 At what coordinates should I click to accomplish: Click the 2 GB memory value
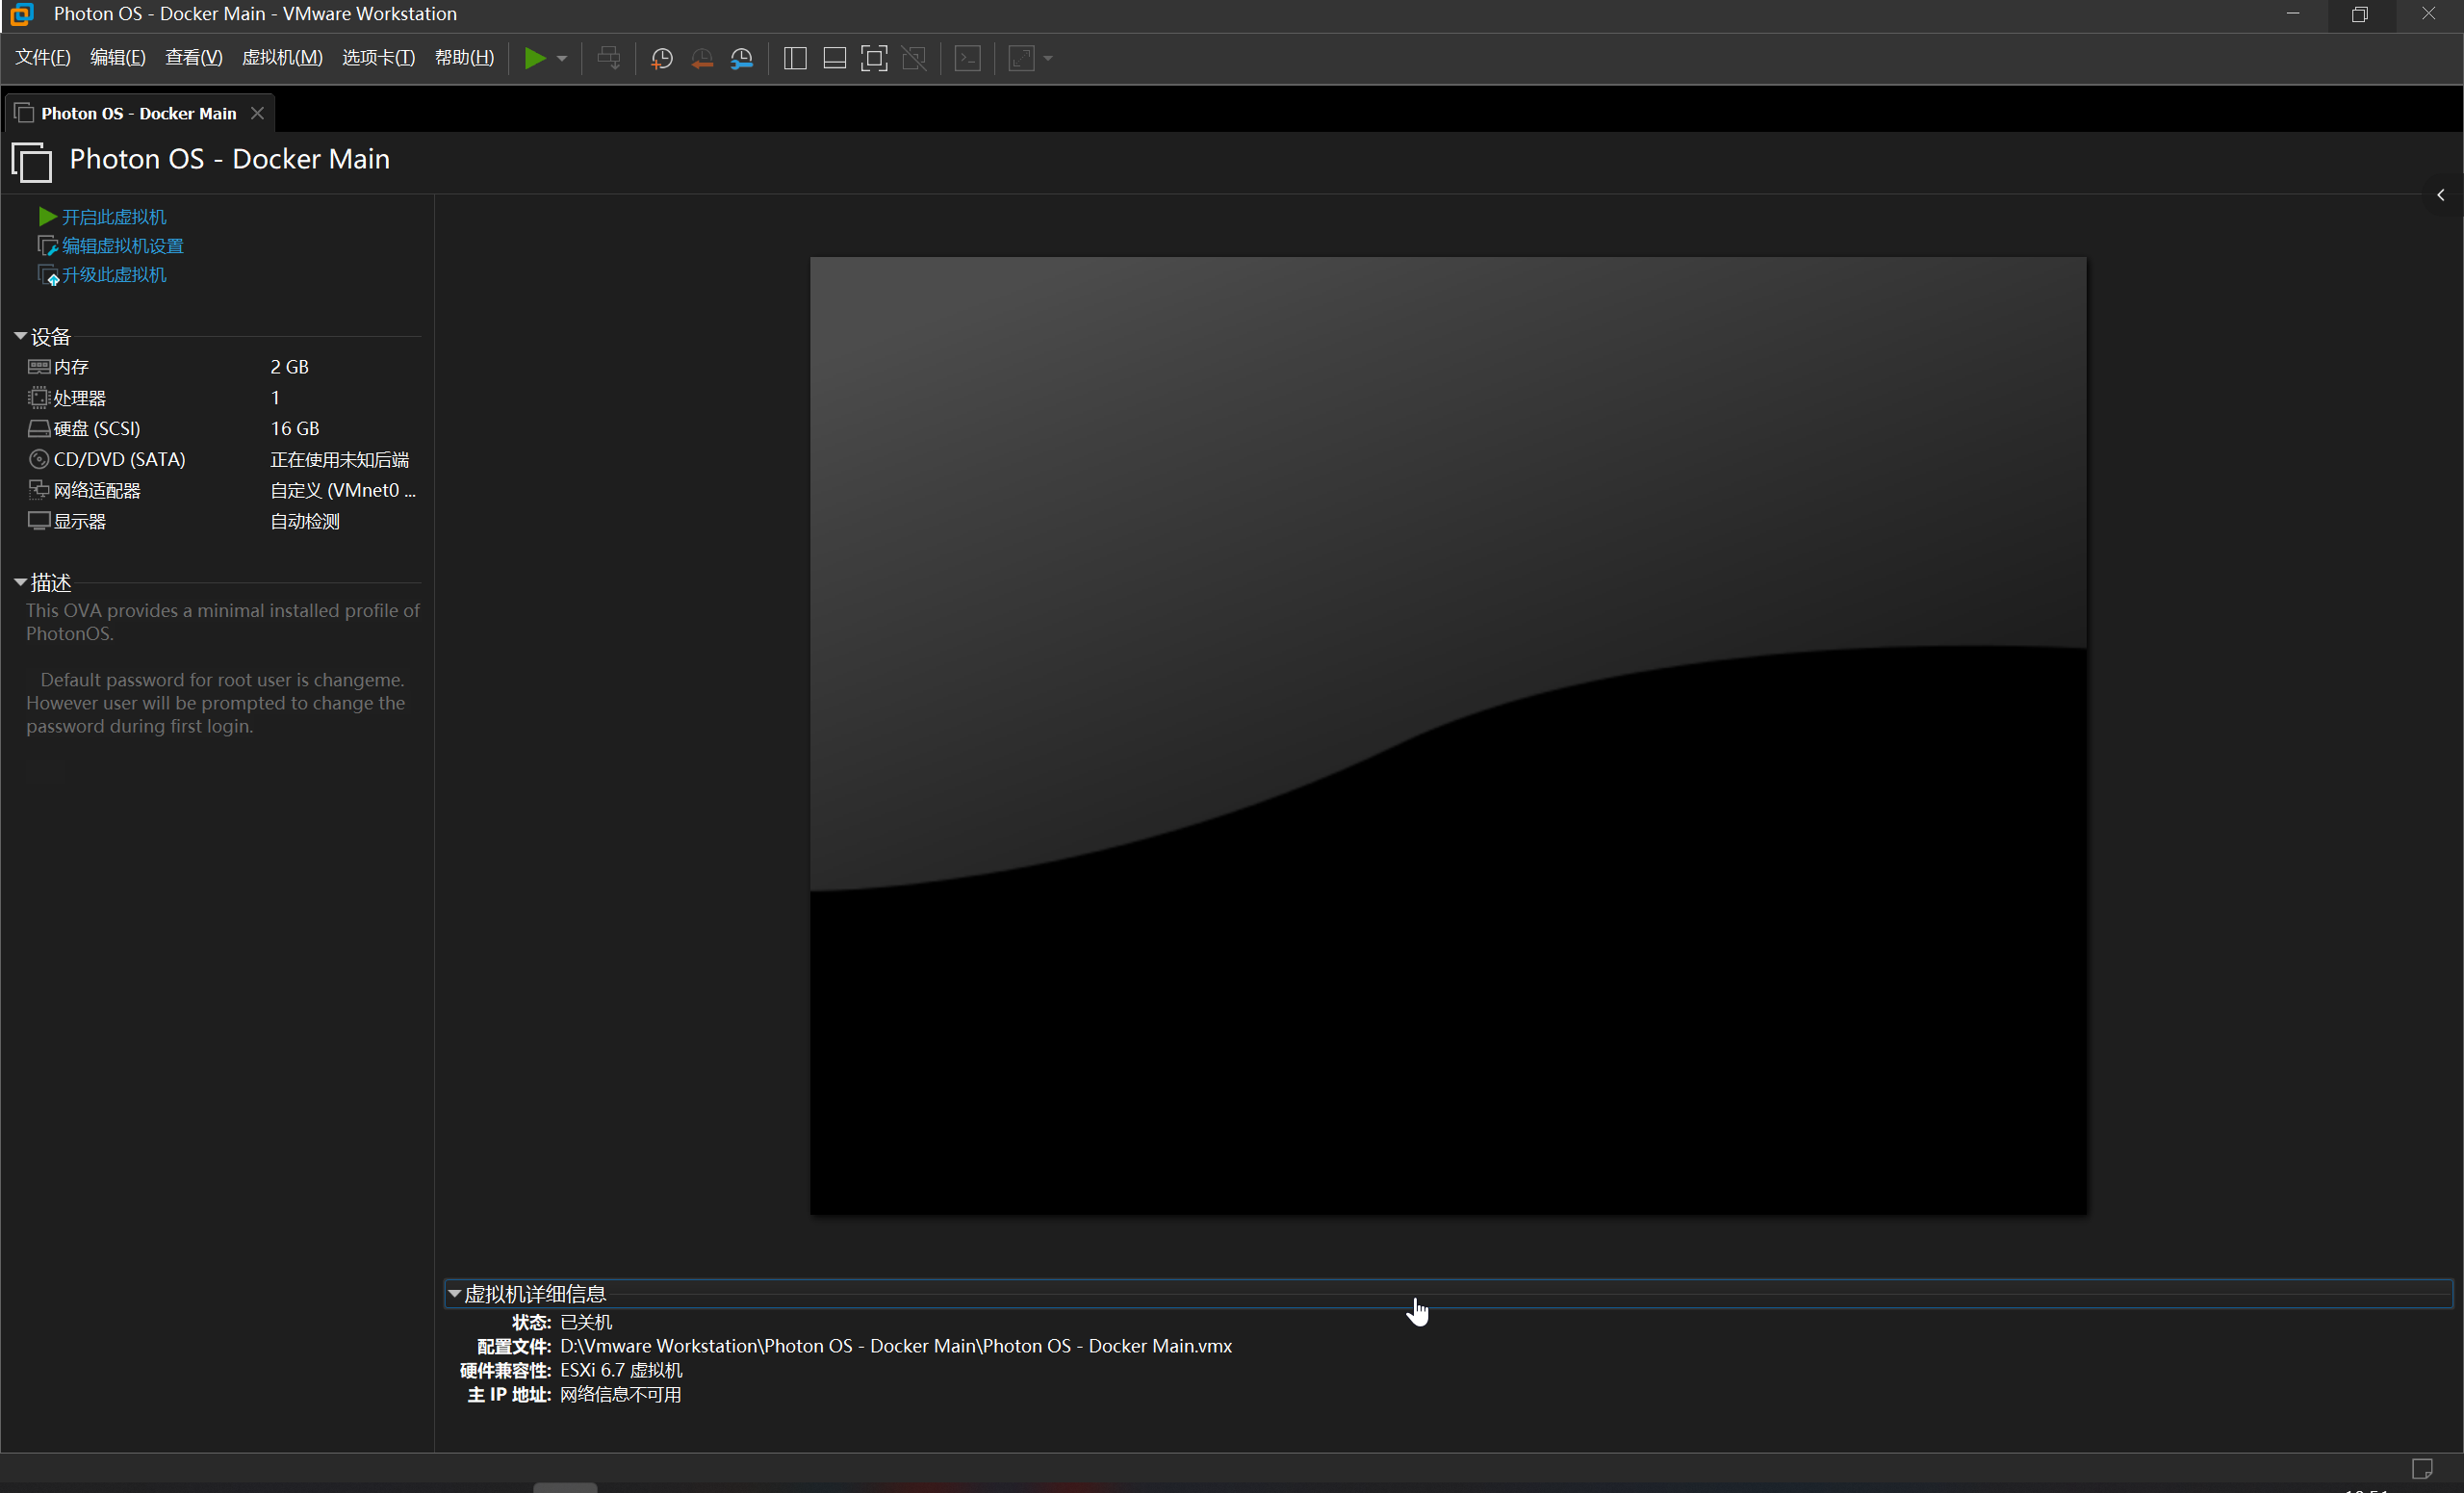(x=289, y=367)
